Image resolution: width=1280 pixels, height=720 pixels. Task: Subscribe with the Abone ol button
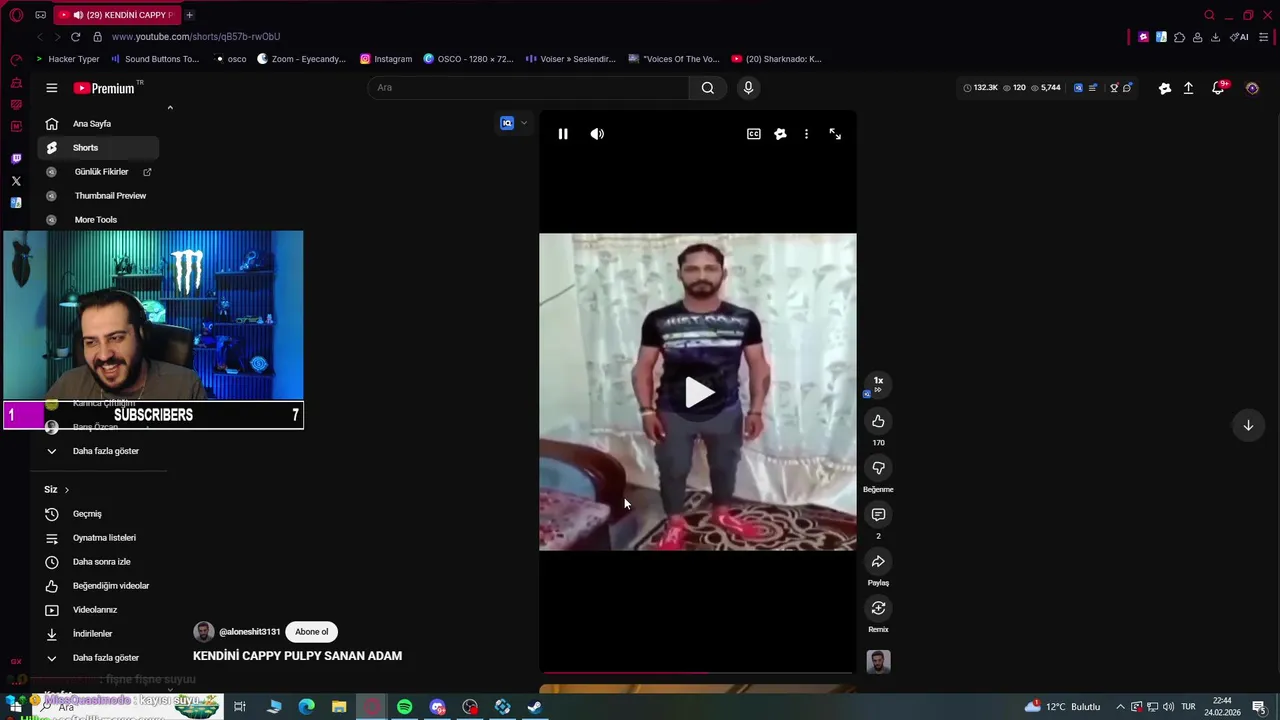[311, 632]
